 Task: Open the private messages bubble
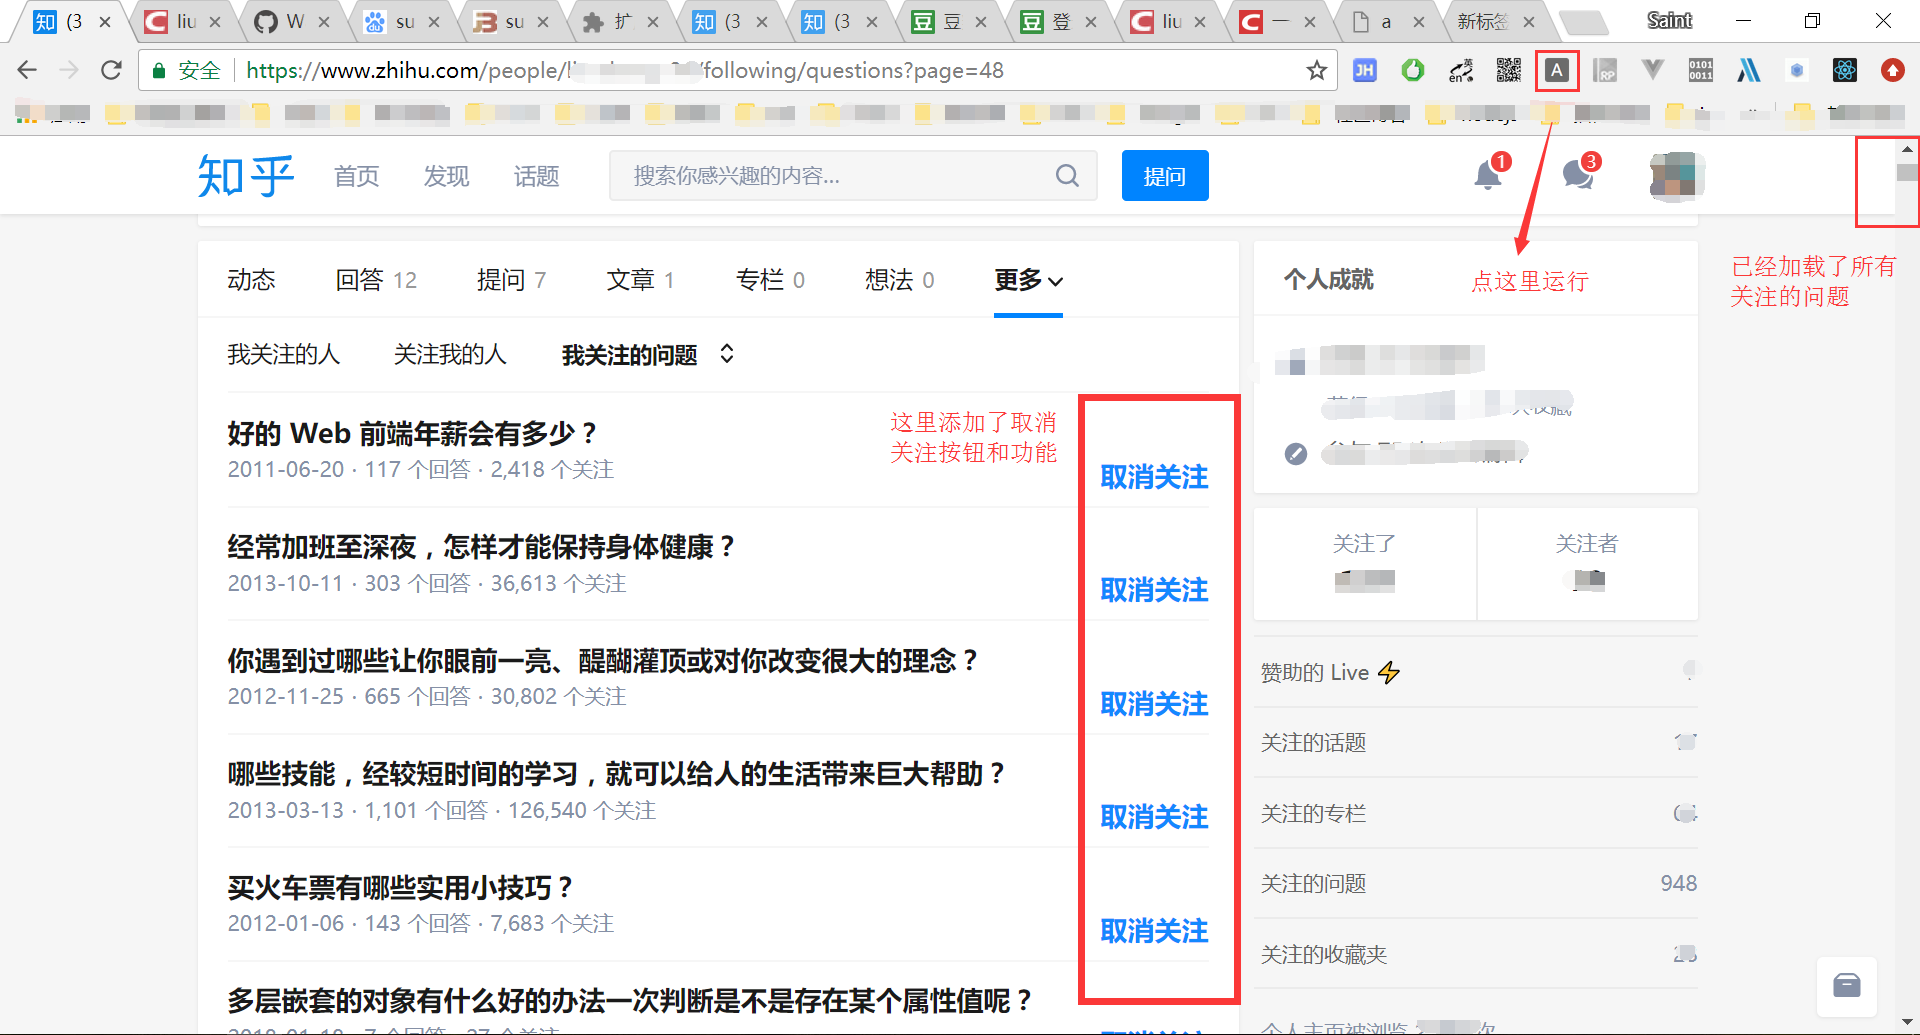(1578, 175)
